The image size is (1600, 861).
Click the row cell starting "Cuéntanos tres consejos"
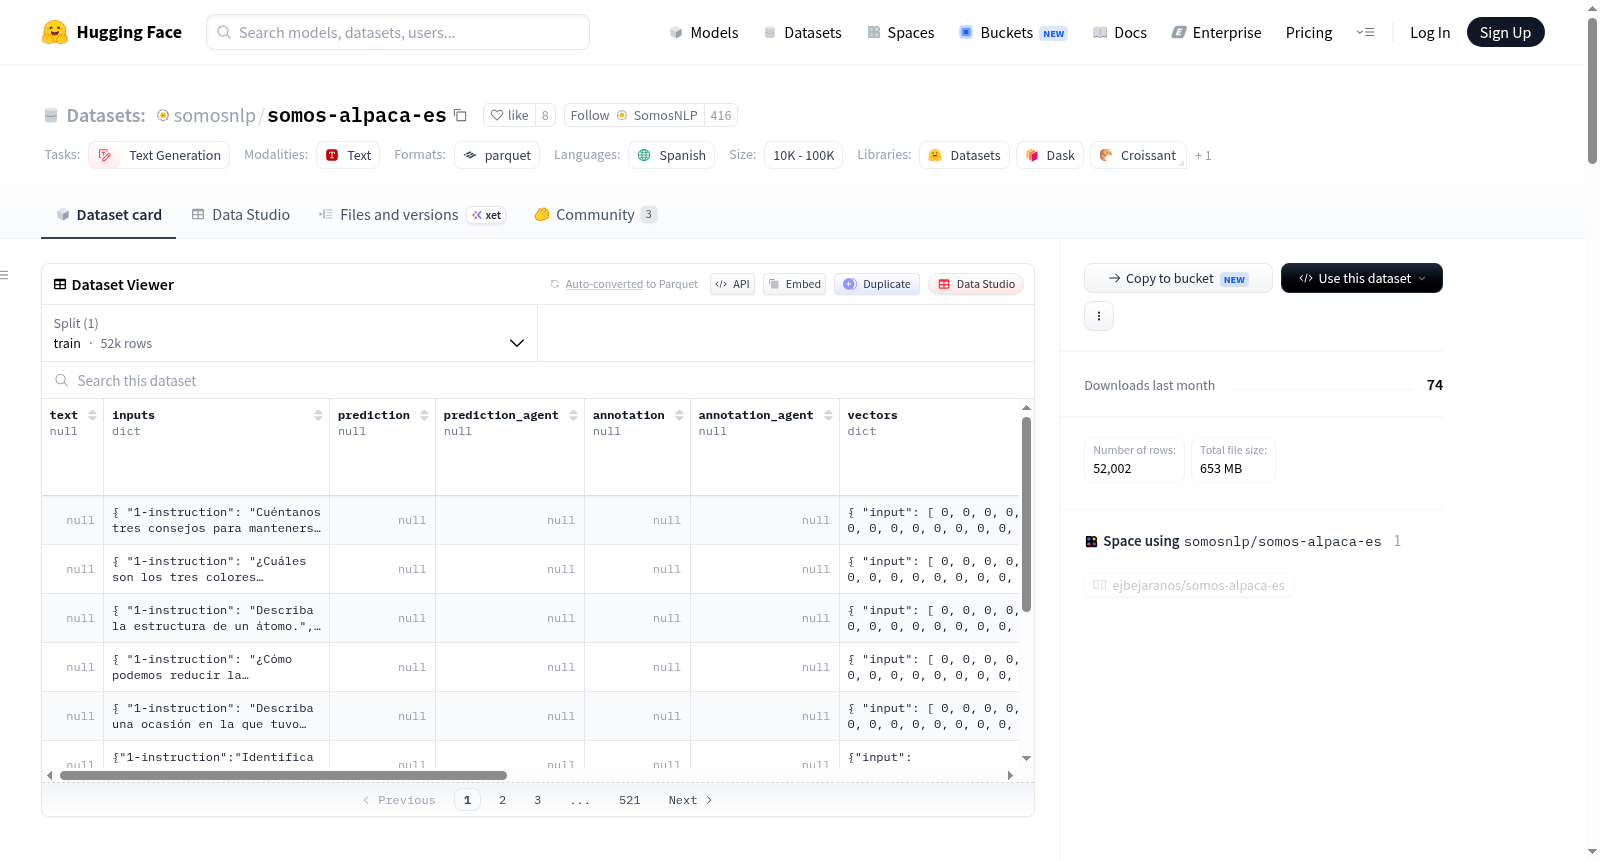pyautogui.click(x=216, y=520)
